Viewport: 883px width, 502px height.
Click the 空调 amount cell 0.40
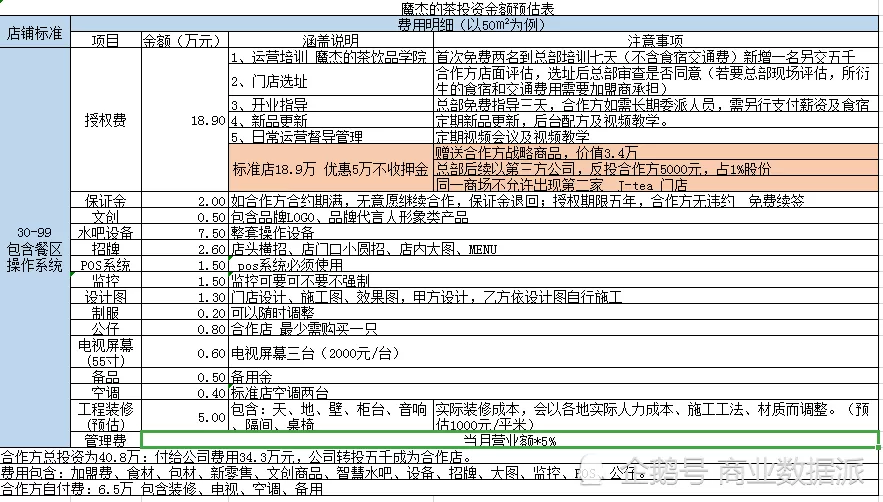click(x=185, y=393)
